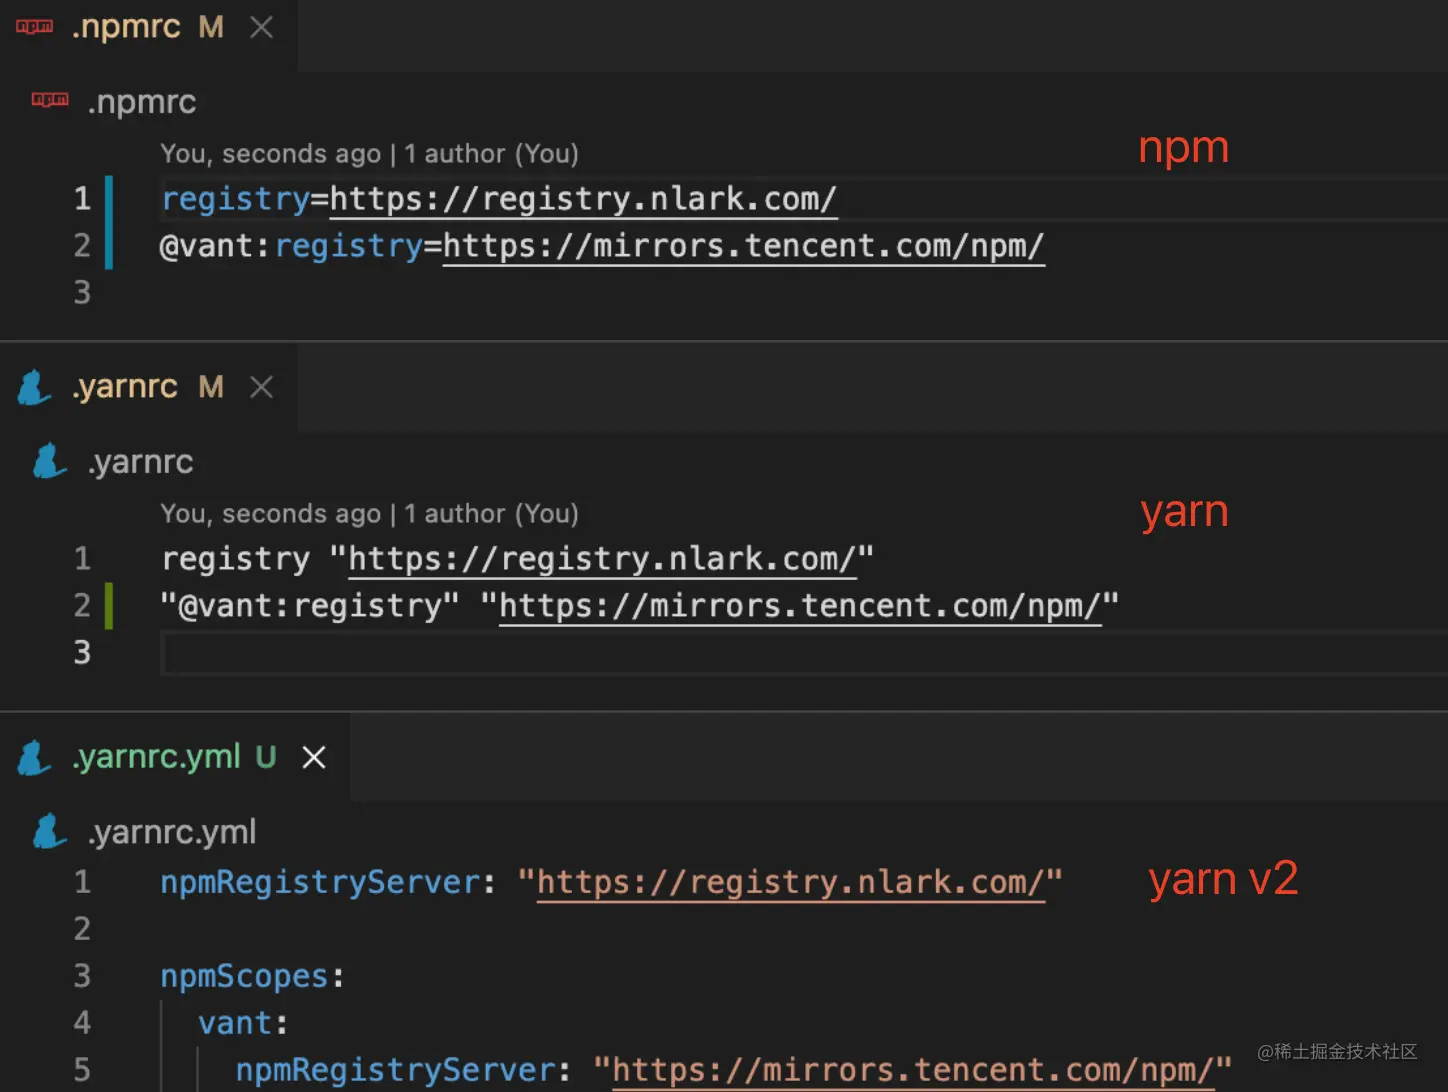
Task: Open registry.nlark.com link in .yarnrc
Action: 602,559
